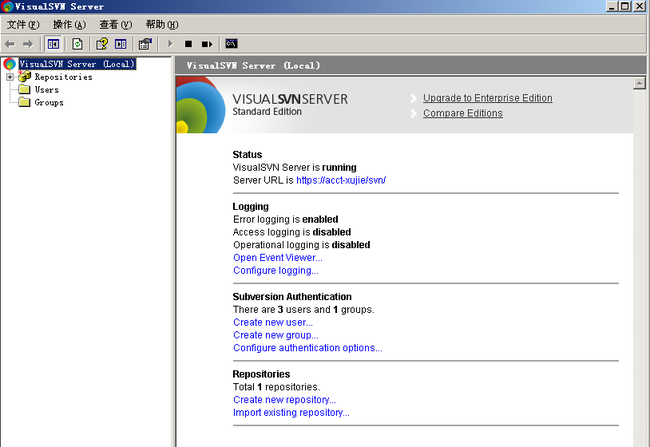Image resolution: width=650 pixels, height=447 pixels.
Task: Toggle the show/hide action pane button
Action: coord(121,44)
